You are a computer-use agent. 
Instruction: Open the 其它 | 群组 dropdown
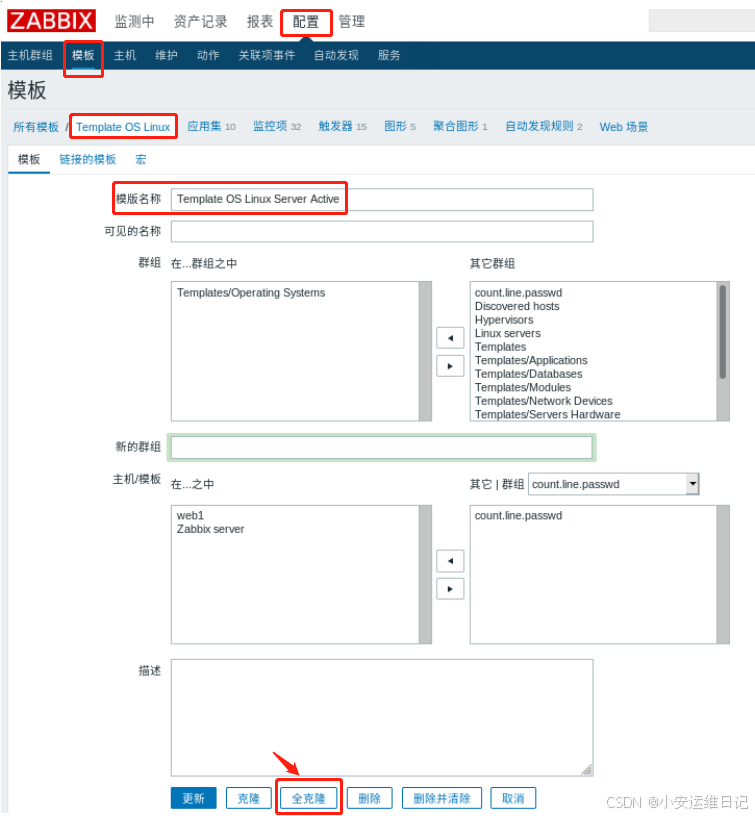[613, 484]
